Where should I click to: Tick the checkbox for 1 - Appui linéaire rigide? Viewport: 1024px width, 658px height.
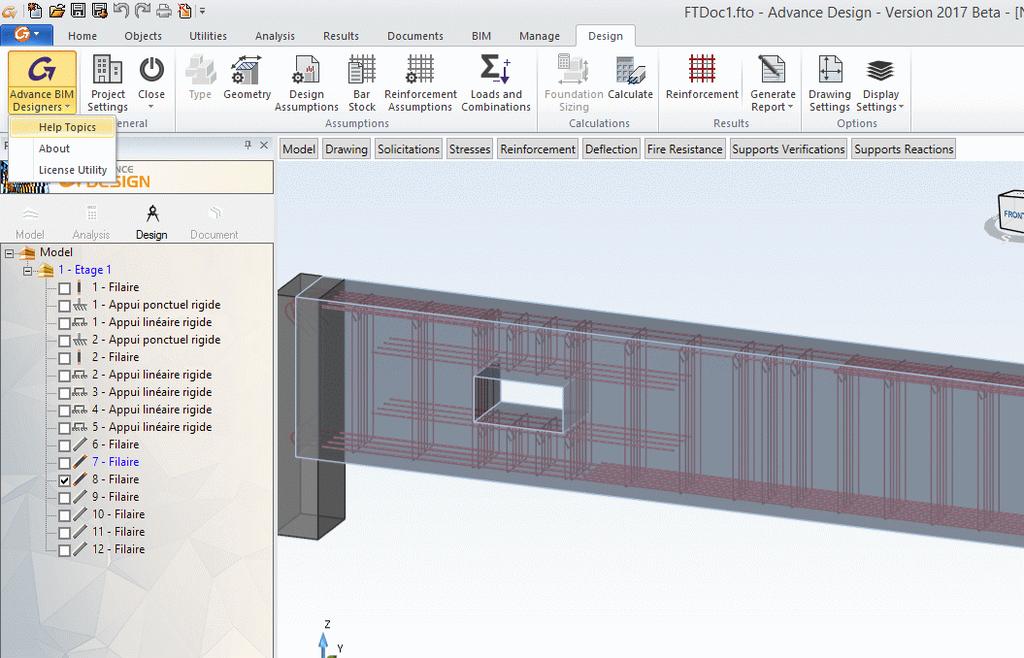pos(64,323)
